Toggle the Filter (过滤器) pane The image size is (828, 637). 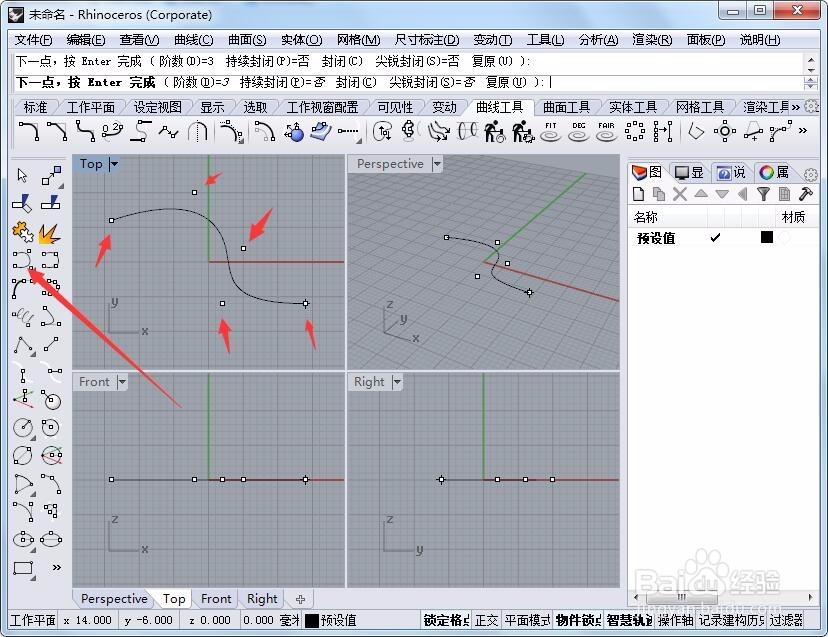tap(786, 620)
